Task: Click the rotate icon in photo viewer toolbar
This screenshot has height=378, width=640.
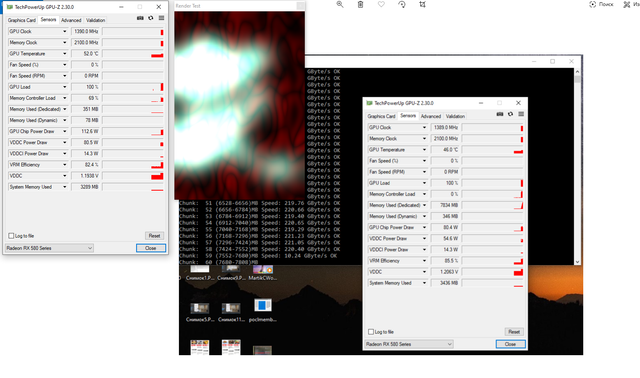Action: tap(402, 4)
